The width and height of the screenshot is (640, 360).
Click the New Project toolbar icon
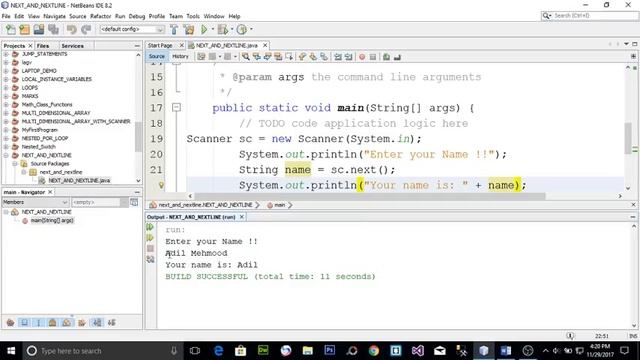pos(24,29)
